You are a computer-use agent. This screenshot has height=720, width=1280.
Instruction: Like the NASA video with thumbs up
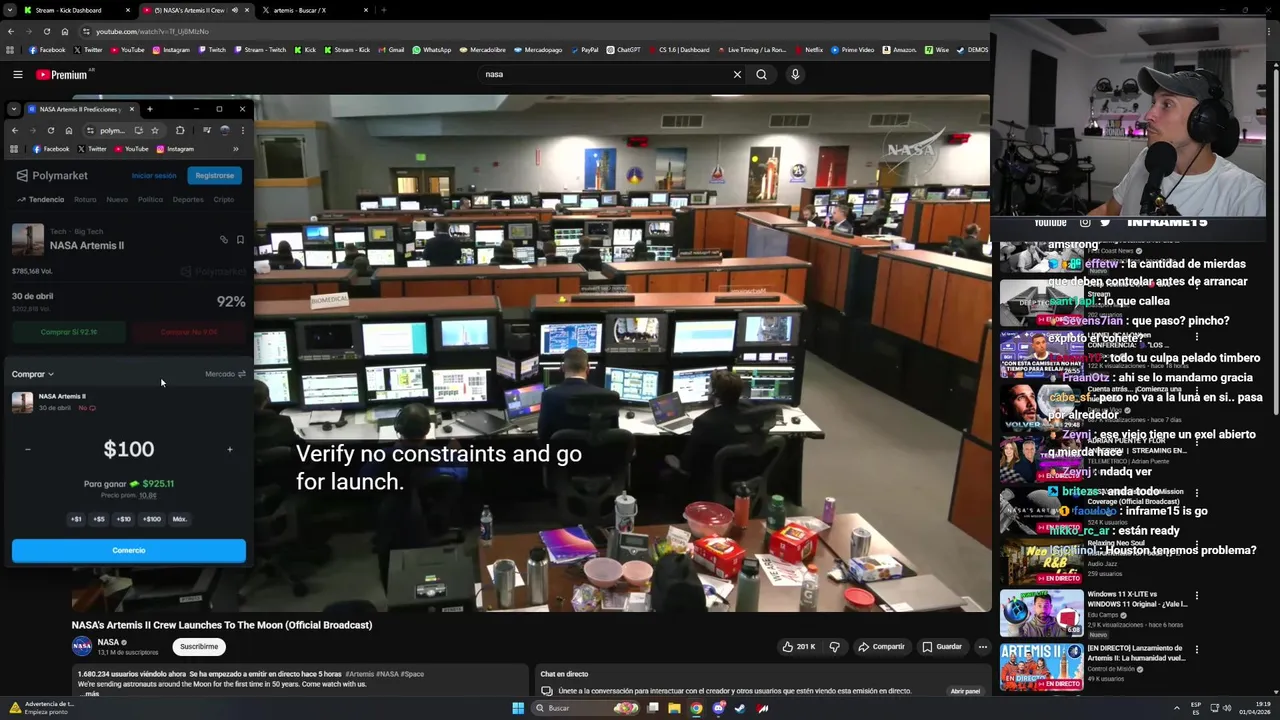click(x=799, y=647)
